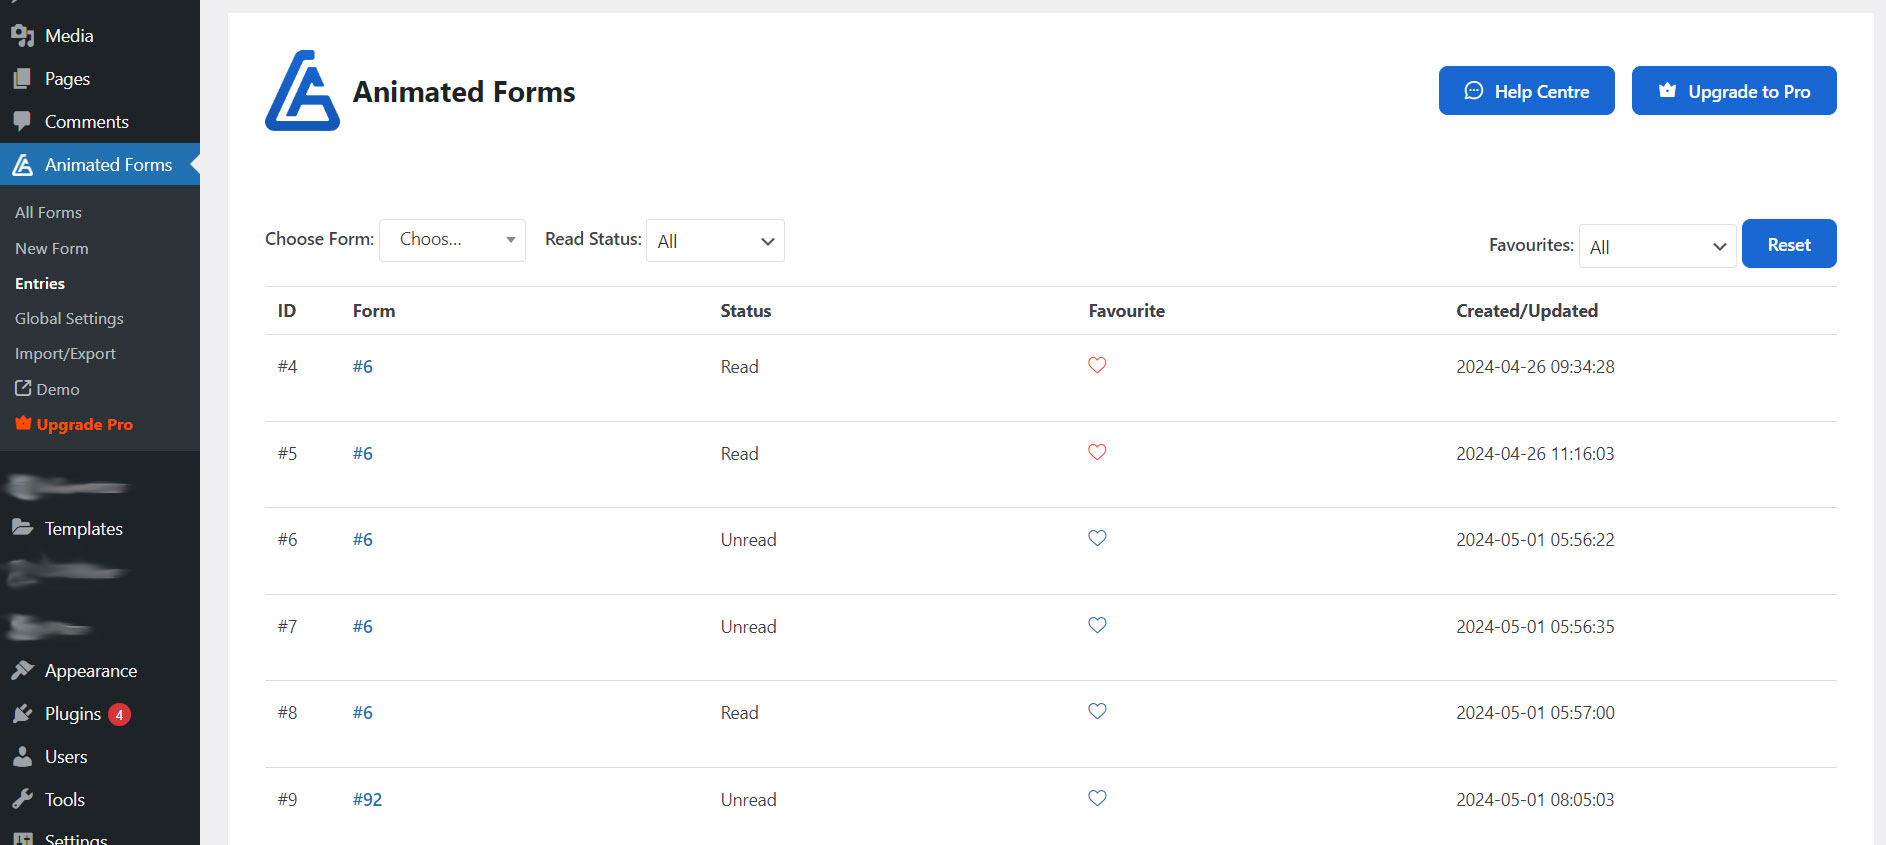Open form #6 link in entry #6 row

coord(363,540)
